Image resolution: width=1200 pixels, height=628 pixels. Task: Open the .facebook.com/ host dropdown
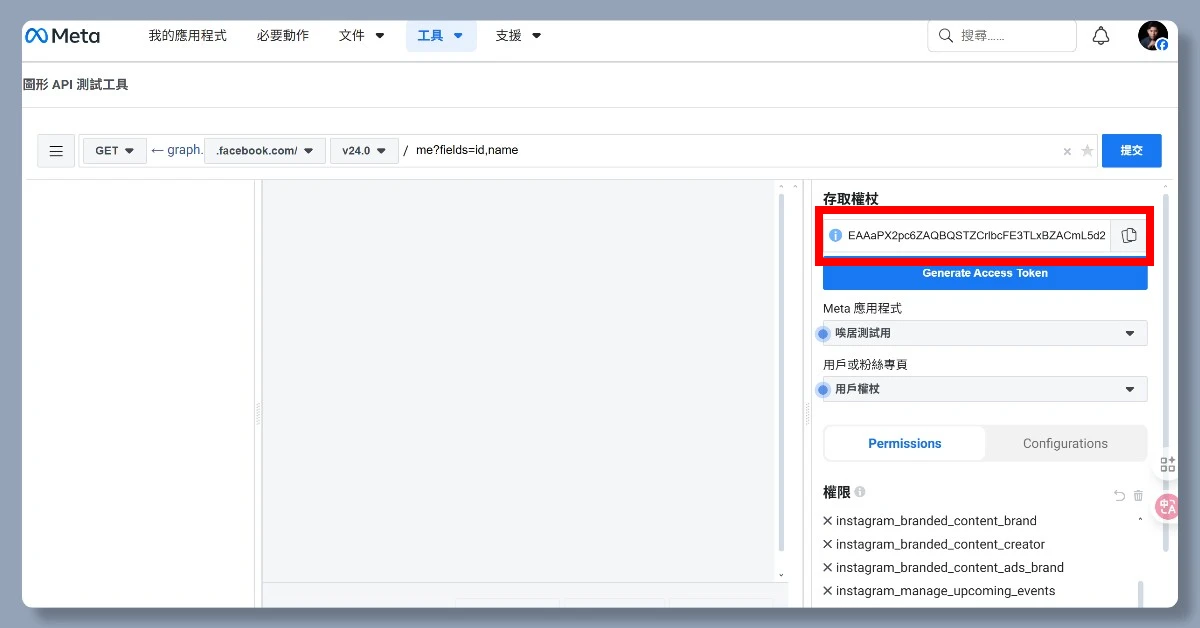[x=265, y=151]
